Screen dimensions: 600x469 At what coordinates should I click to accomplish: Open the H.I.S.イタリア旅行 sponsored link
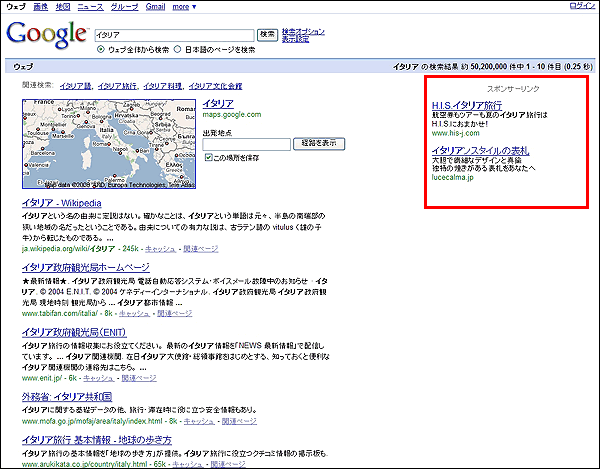[468, 106]
